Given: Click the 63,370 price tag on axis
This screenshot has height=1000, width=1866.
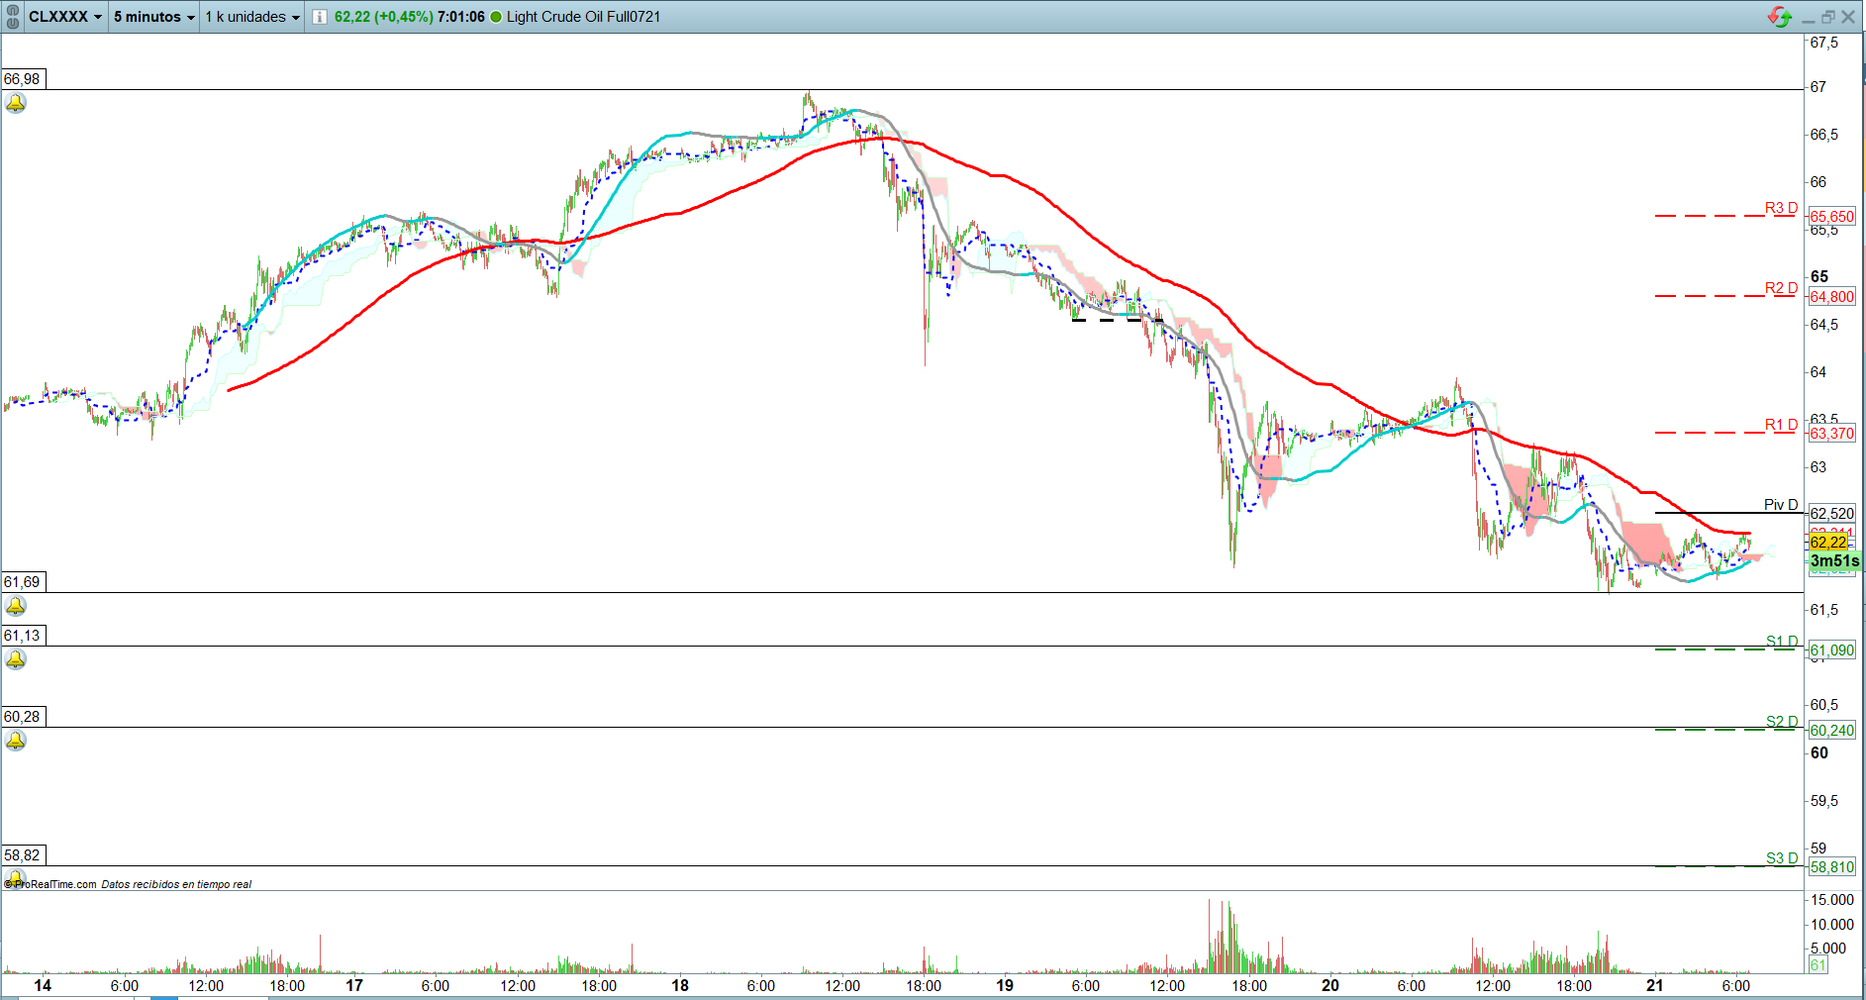Looking at the screenshot, I should point(1832,434).
